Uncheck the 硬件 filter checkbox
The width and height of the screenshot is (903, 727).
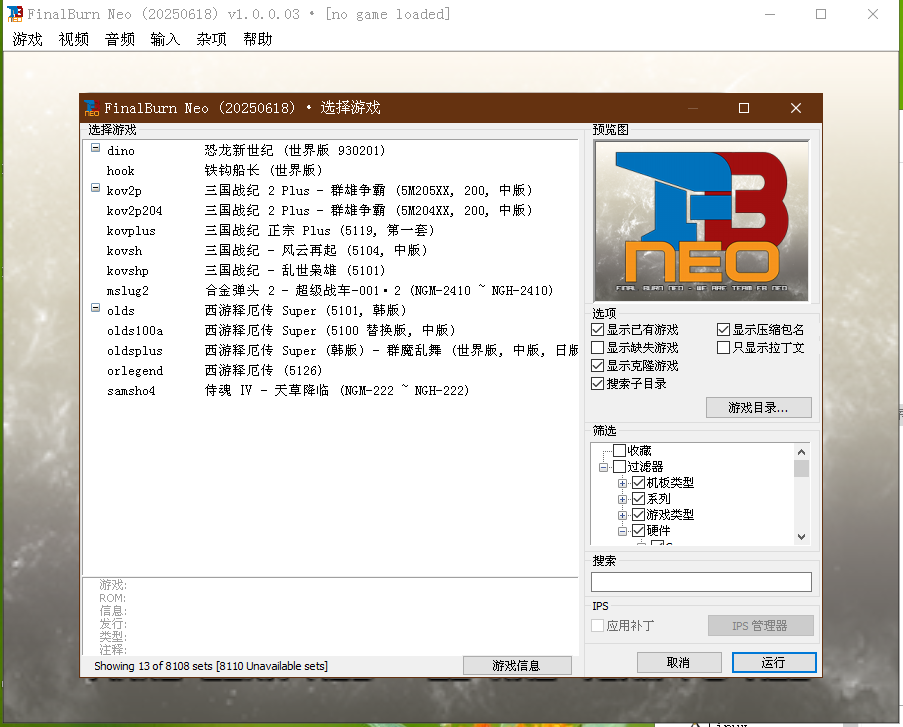click(638, 531)
